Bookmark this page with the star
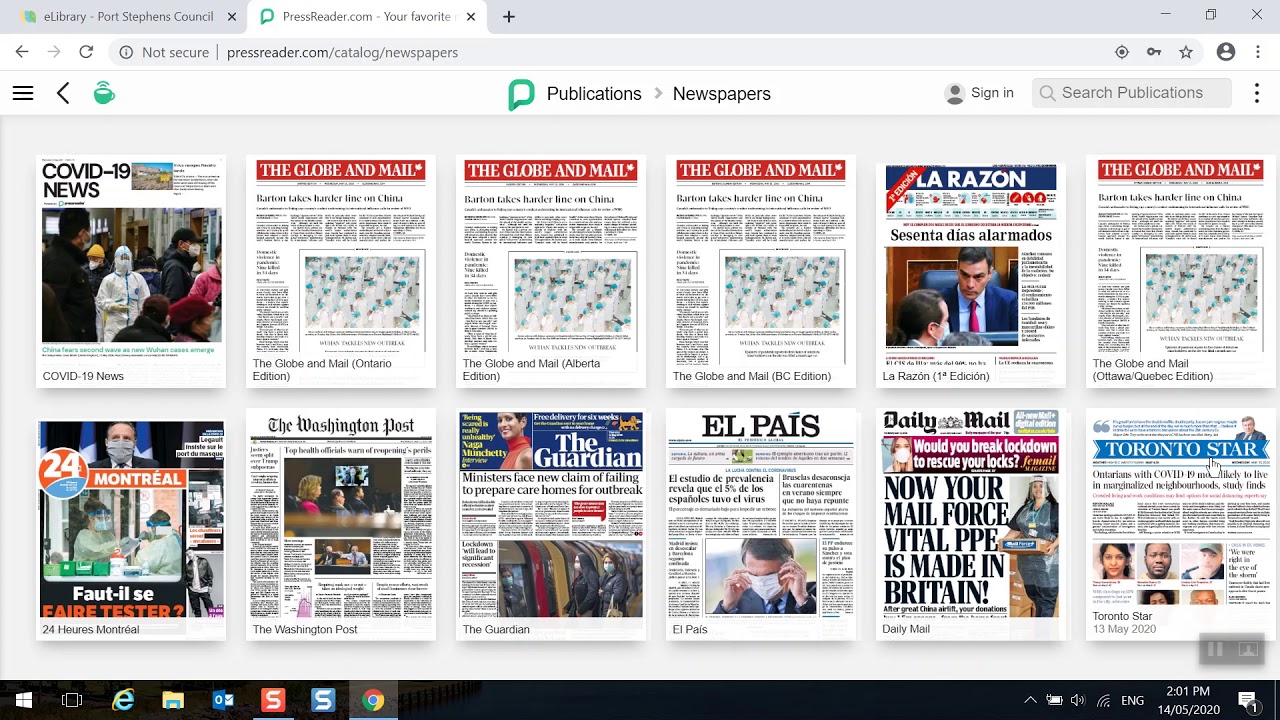Screen dimensions: 1280x720 1186,52
